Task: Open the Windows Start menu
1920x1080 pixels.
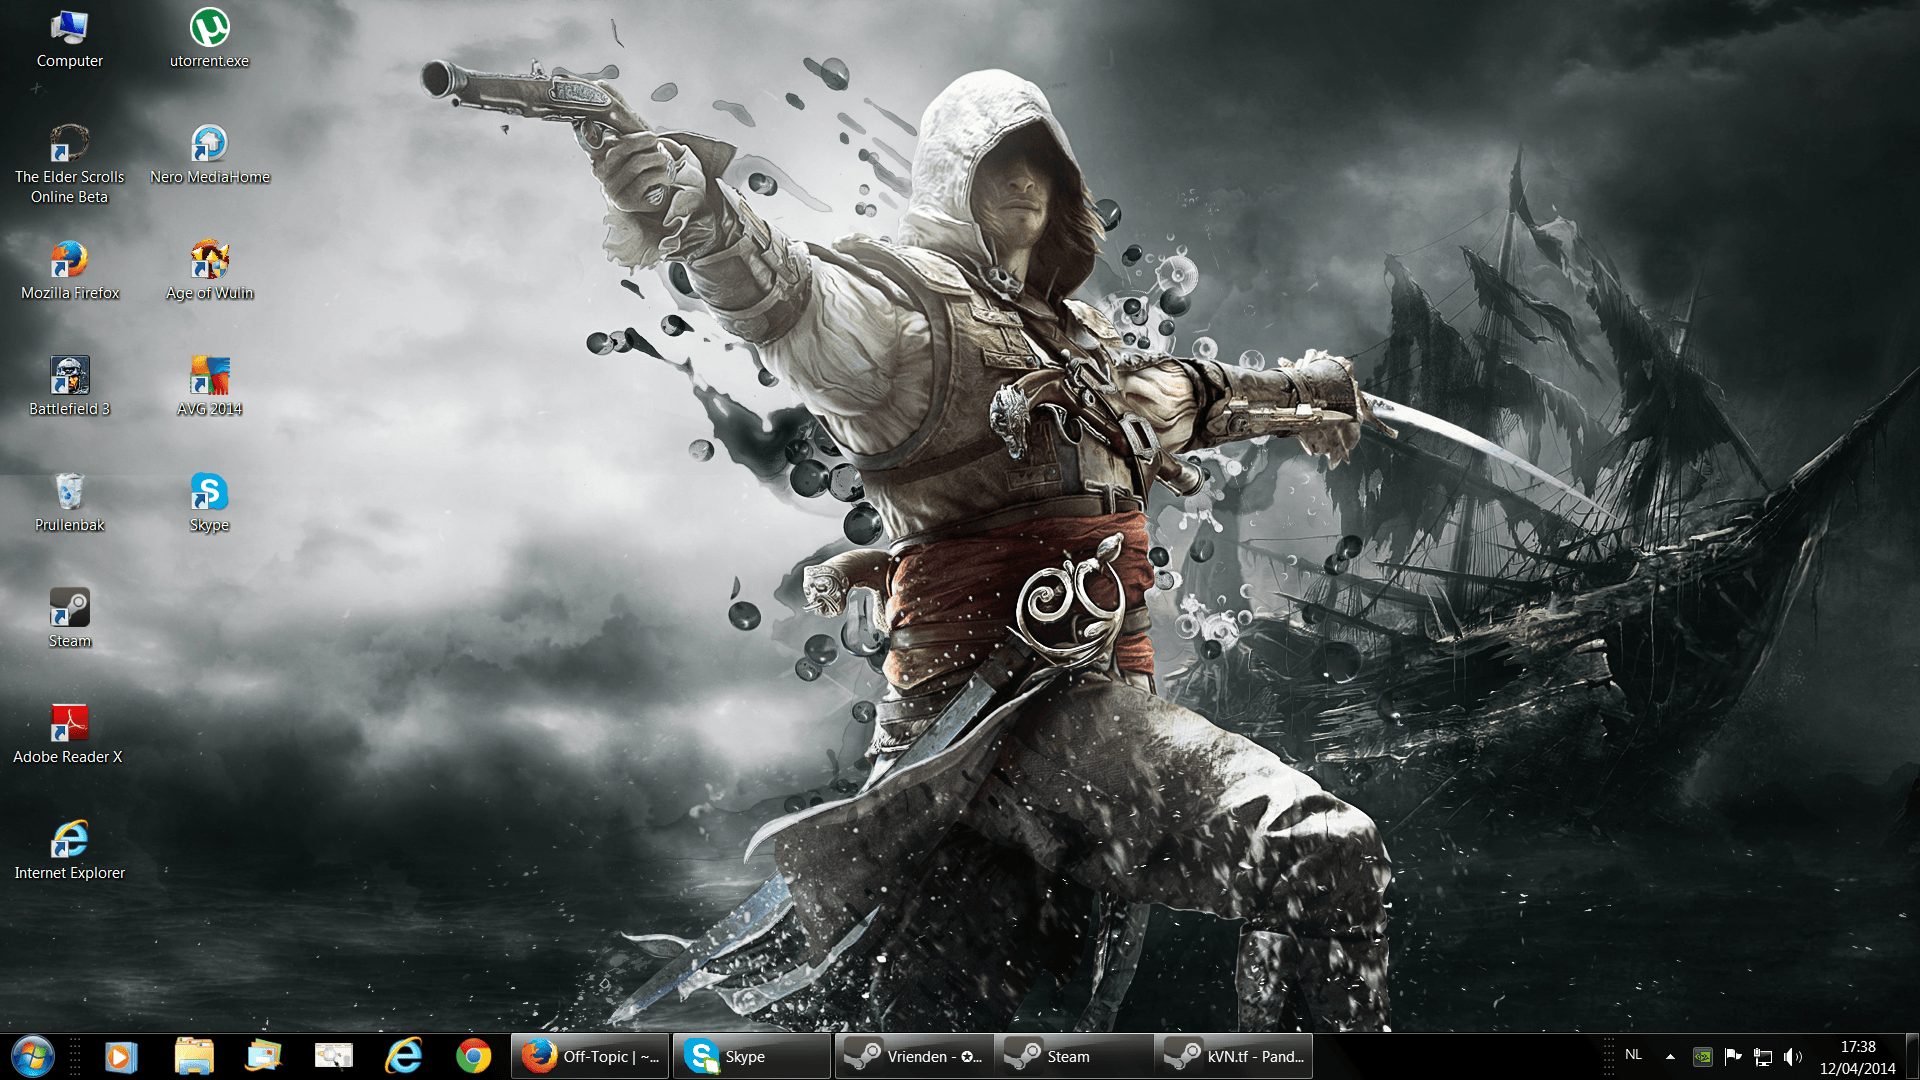Action: pos(32,1056)
